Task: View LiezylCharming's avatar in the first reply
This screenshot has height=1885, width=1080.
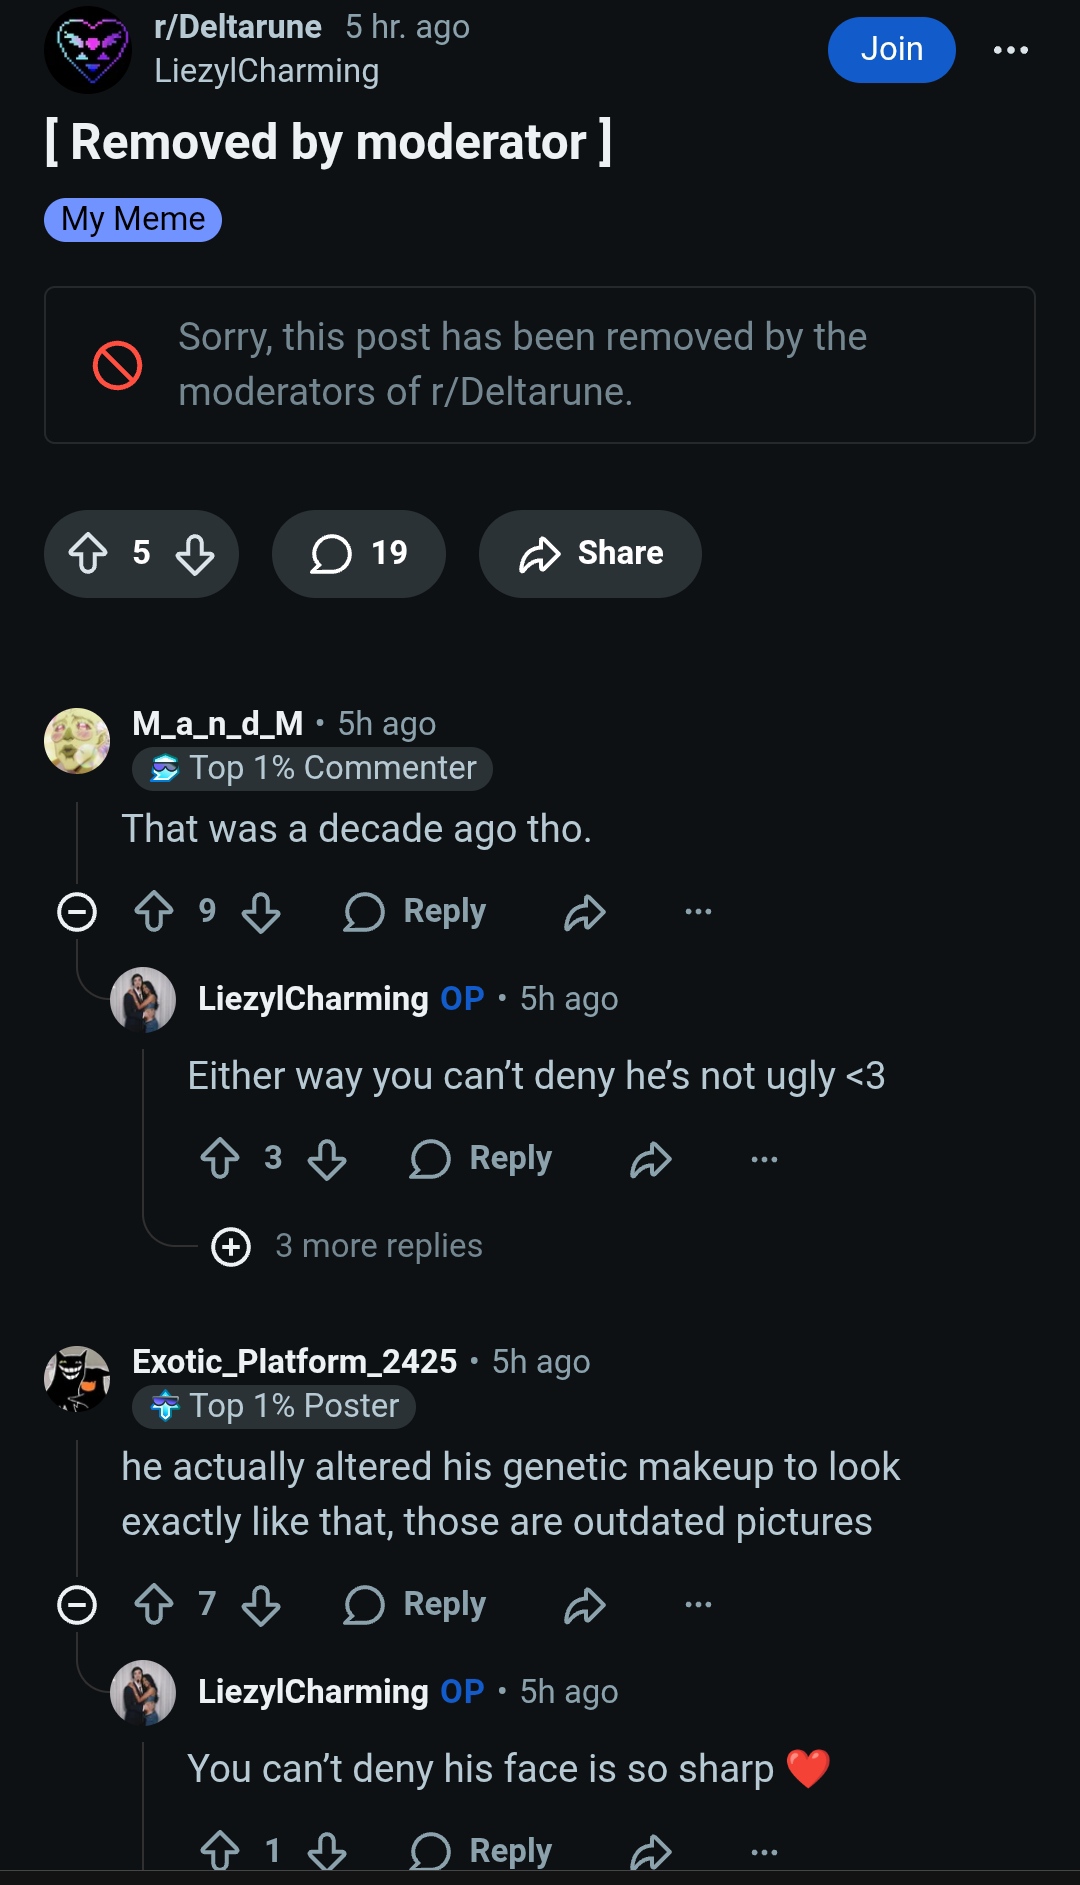Action: click(143, 999)
